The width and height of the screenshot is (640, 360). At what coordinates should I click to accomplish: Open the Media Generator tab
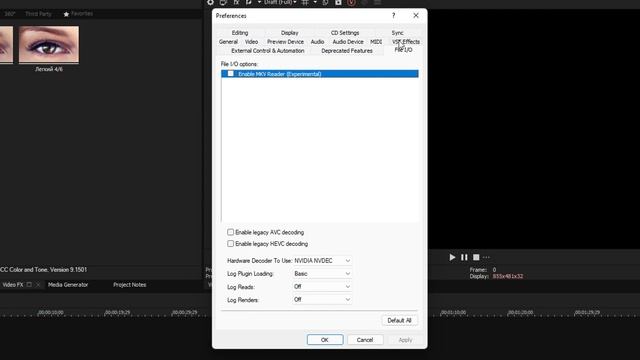[68, 284]
